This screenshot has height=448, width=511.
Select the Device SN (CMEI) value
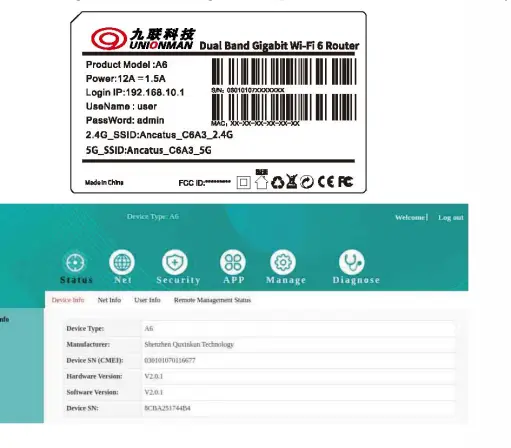pyautogui.click(x=170, y=360)
